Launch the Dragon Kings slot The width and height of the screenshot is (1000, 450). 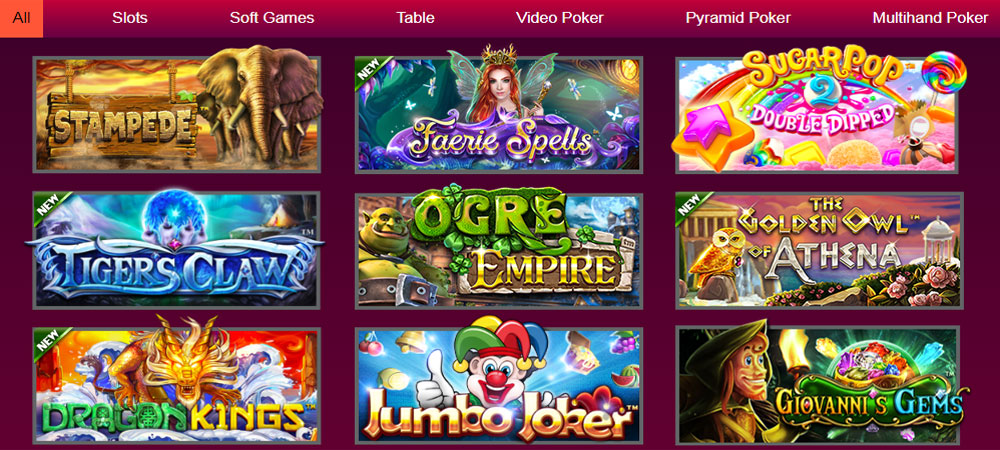[x=177, y=386]
